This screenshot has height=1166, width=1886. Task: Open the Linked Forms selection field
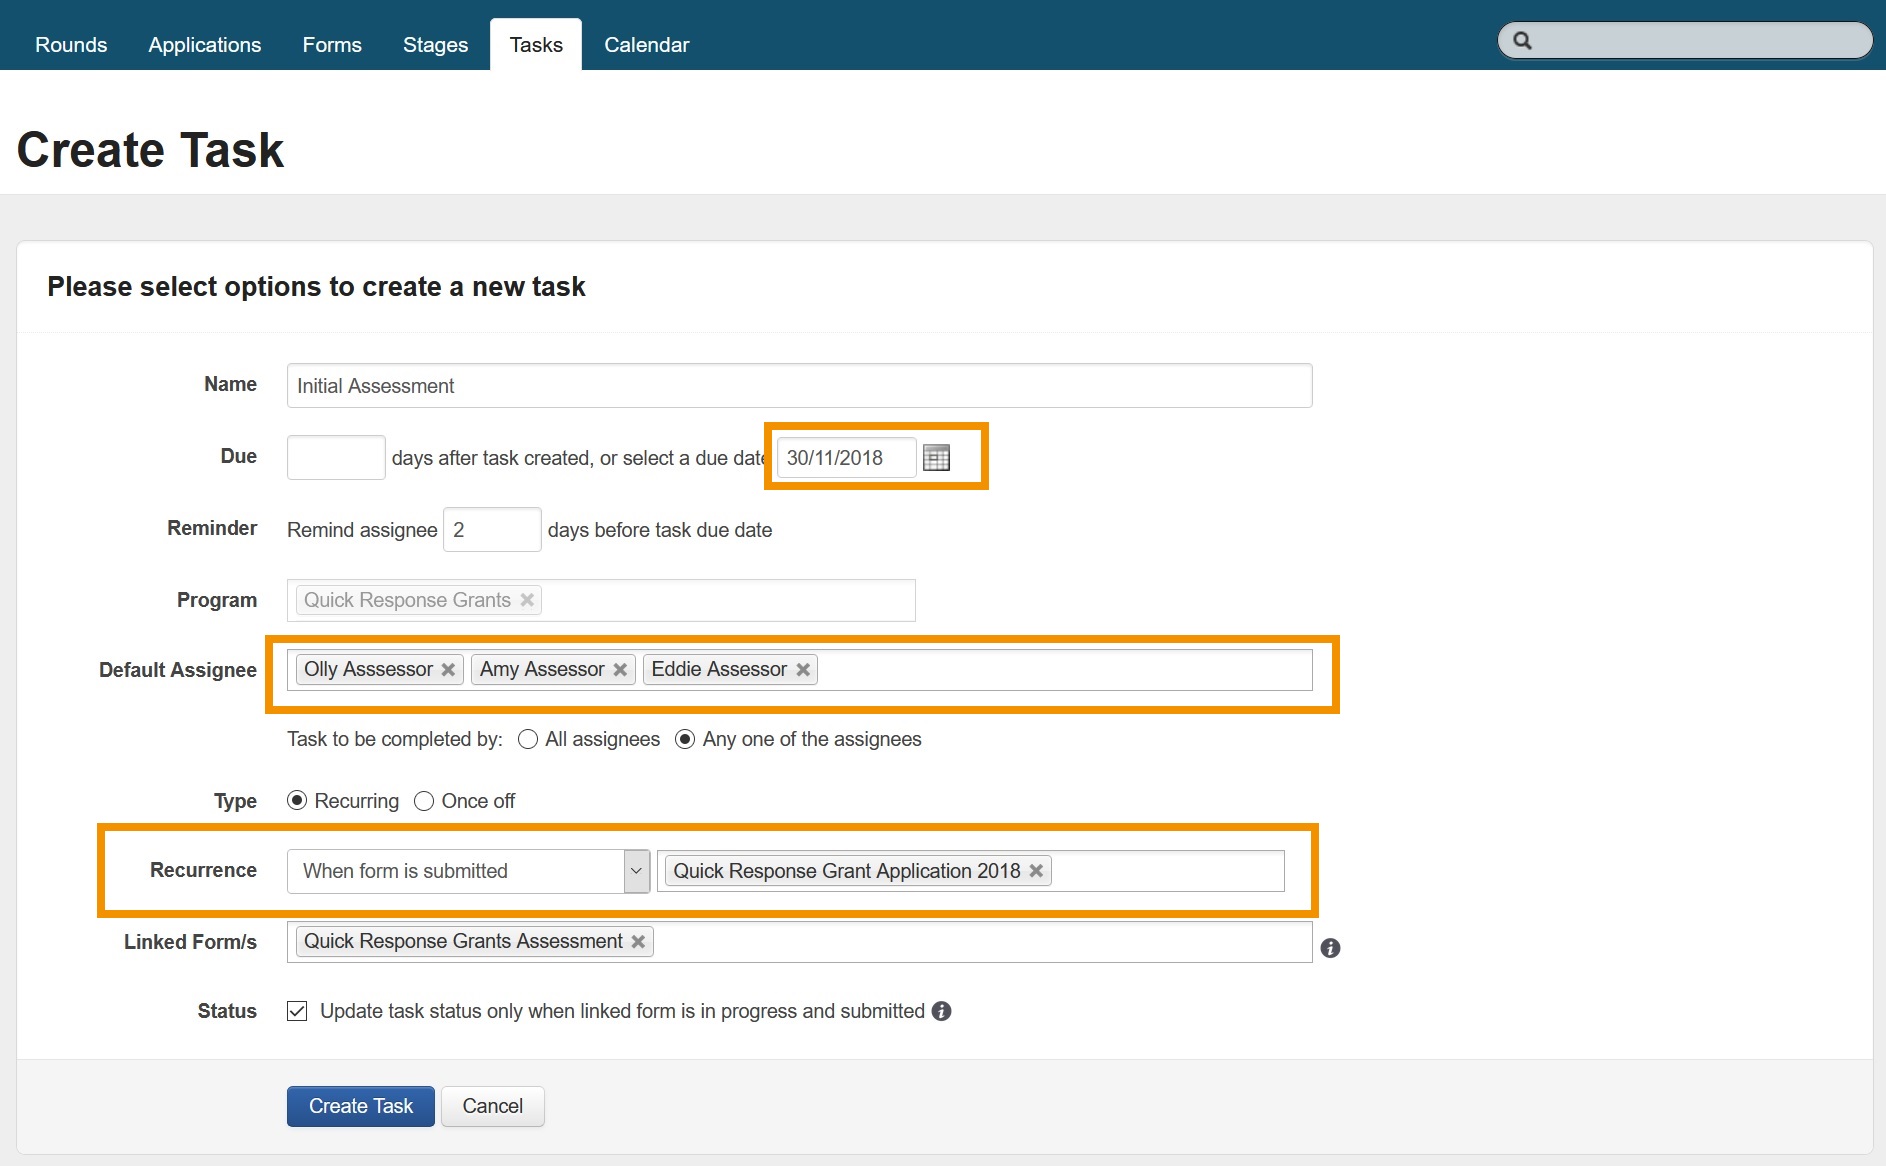(980, 942)
